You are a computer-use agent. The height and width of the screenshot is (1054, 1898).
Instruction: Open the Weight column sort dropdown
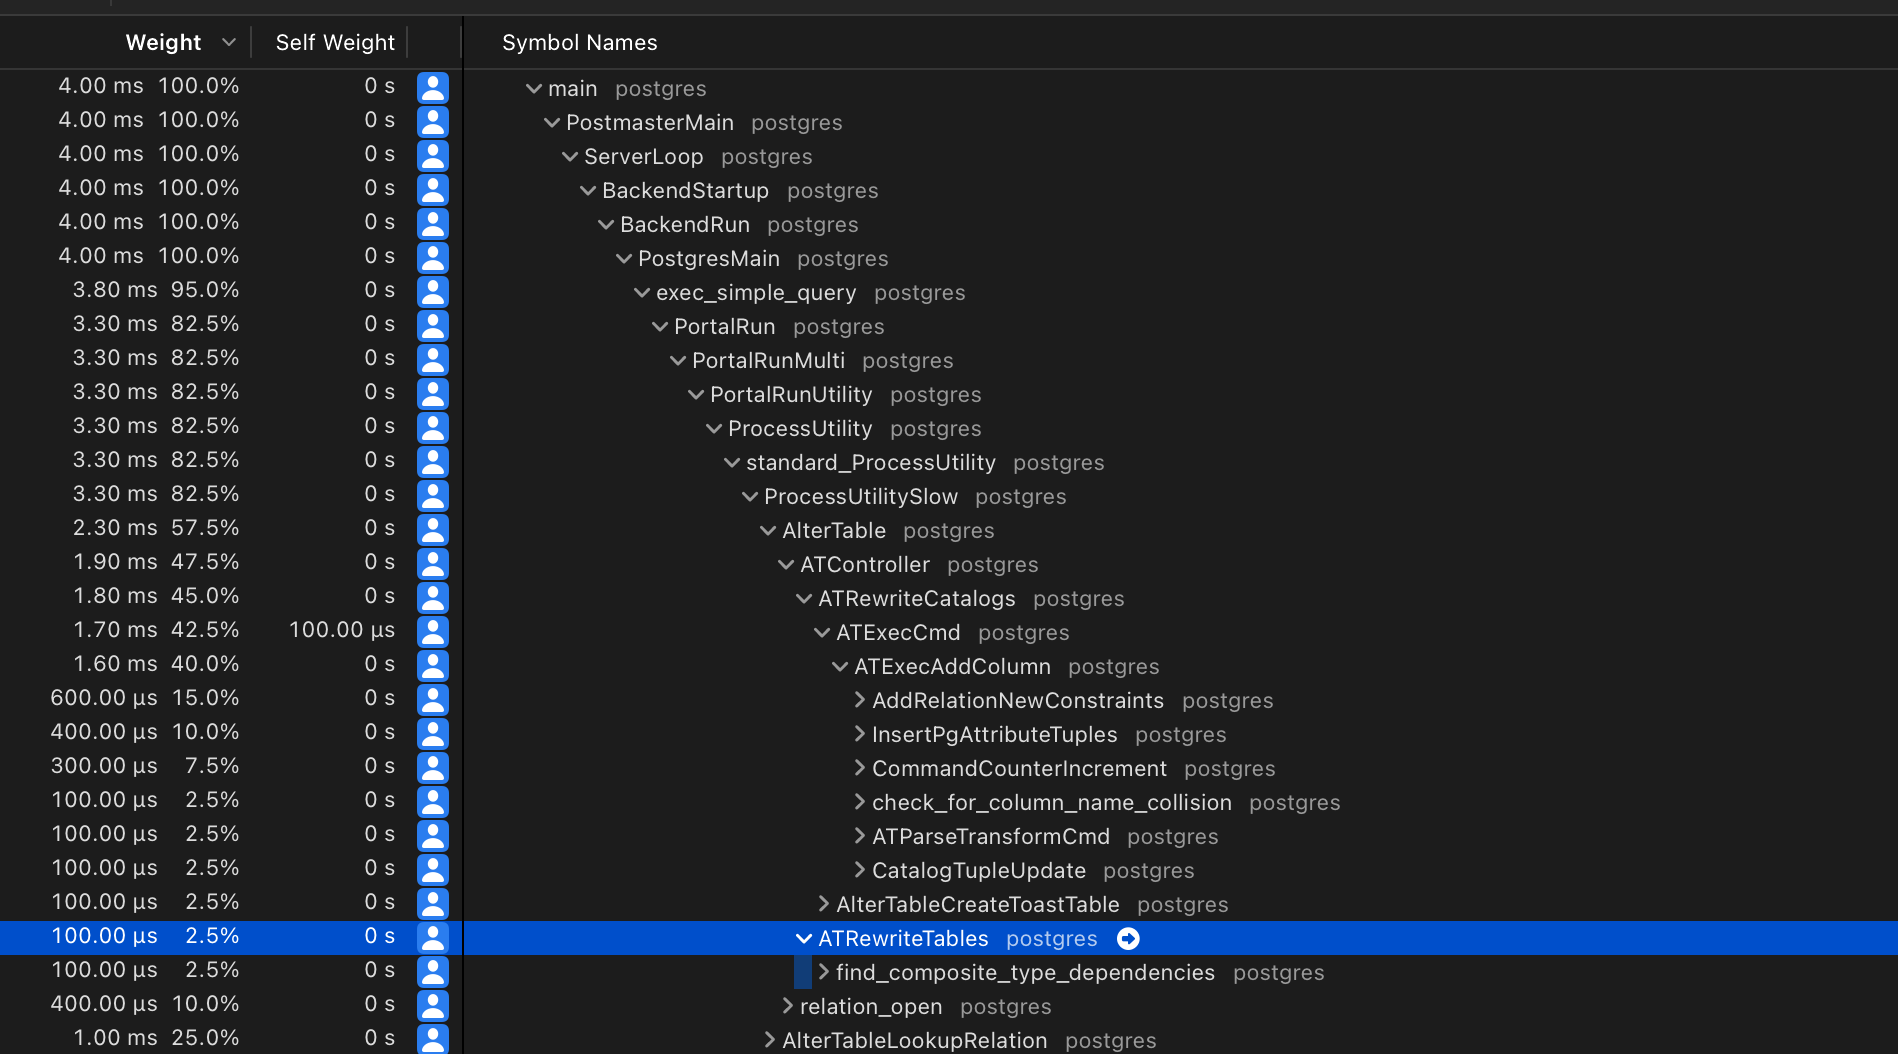coord(229,42)
